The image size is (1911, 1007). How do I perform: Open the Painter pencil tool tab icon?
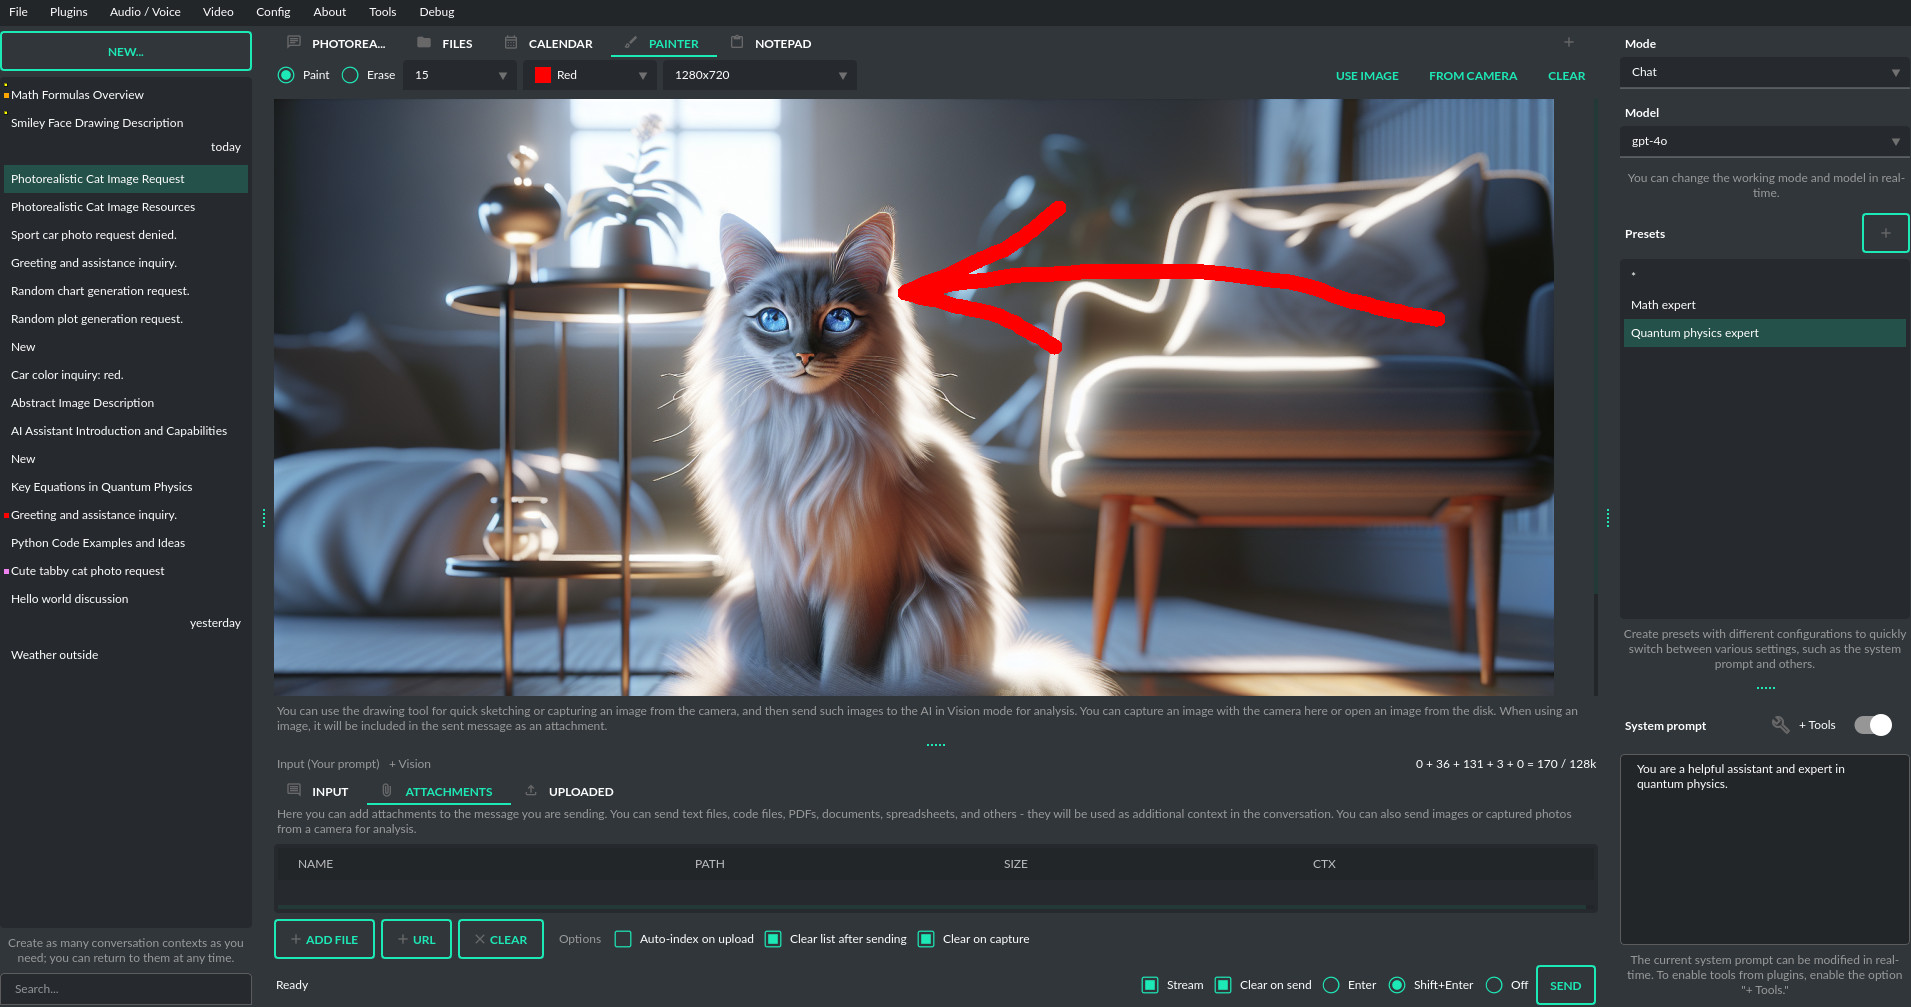(629, 43)
